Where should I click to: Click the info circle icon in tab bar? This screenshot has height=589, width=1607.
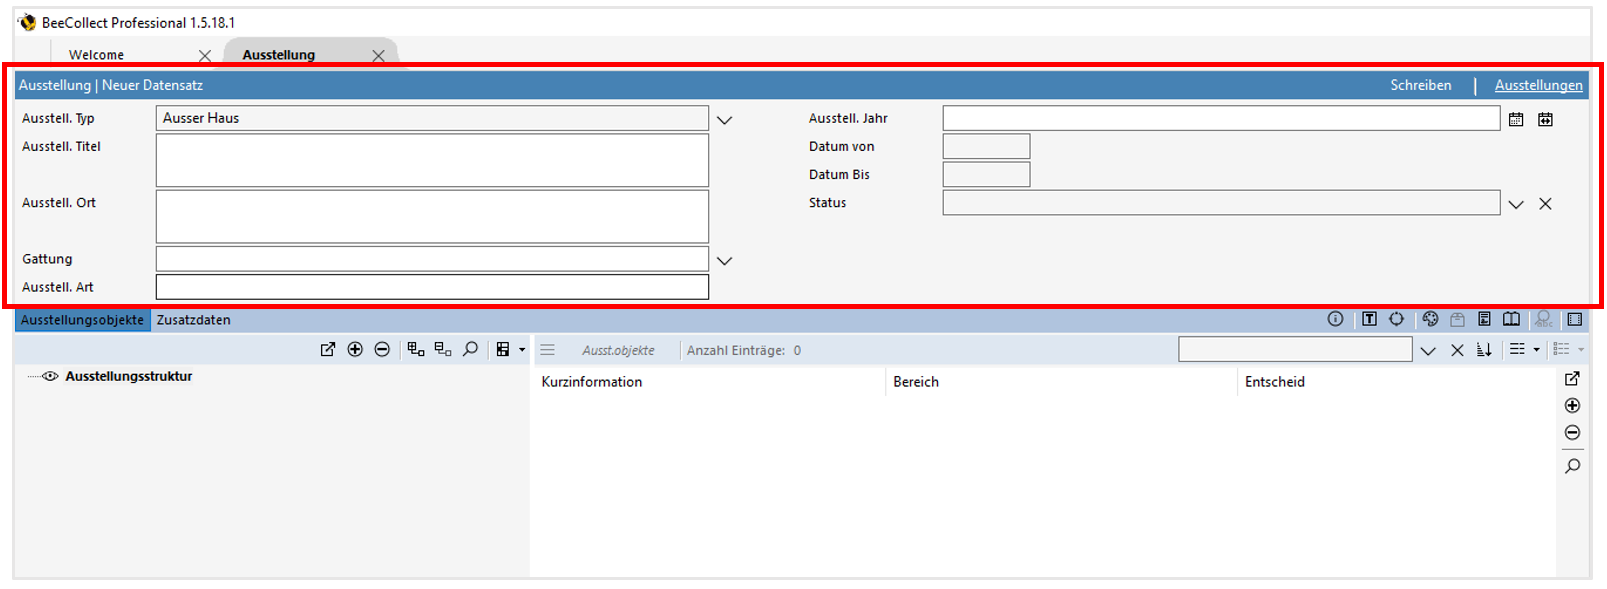(x=1335, y=319)
